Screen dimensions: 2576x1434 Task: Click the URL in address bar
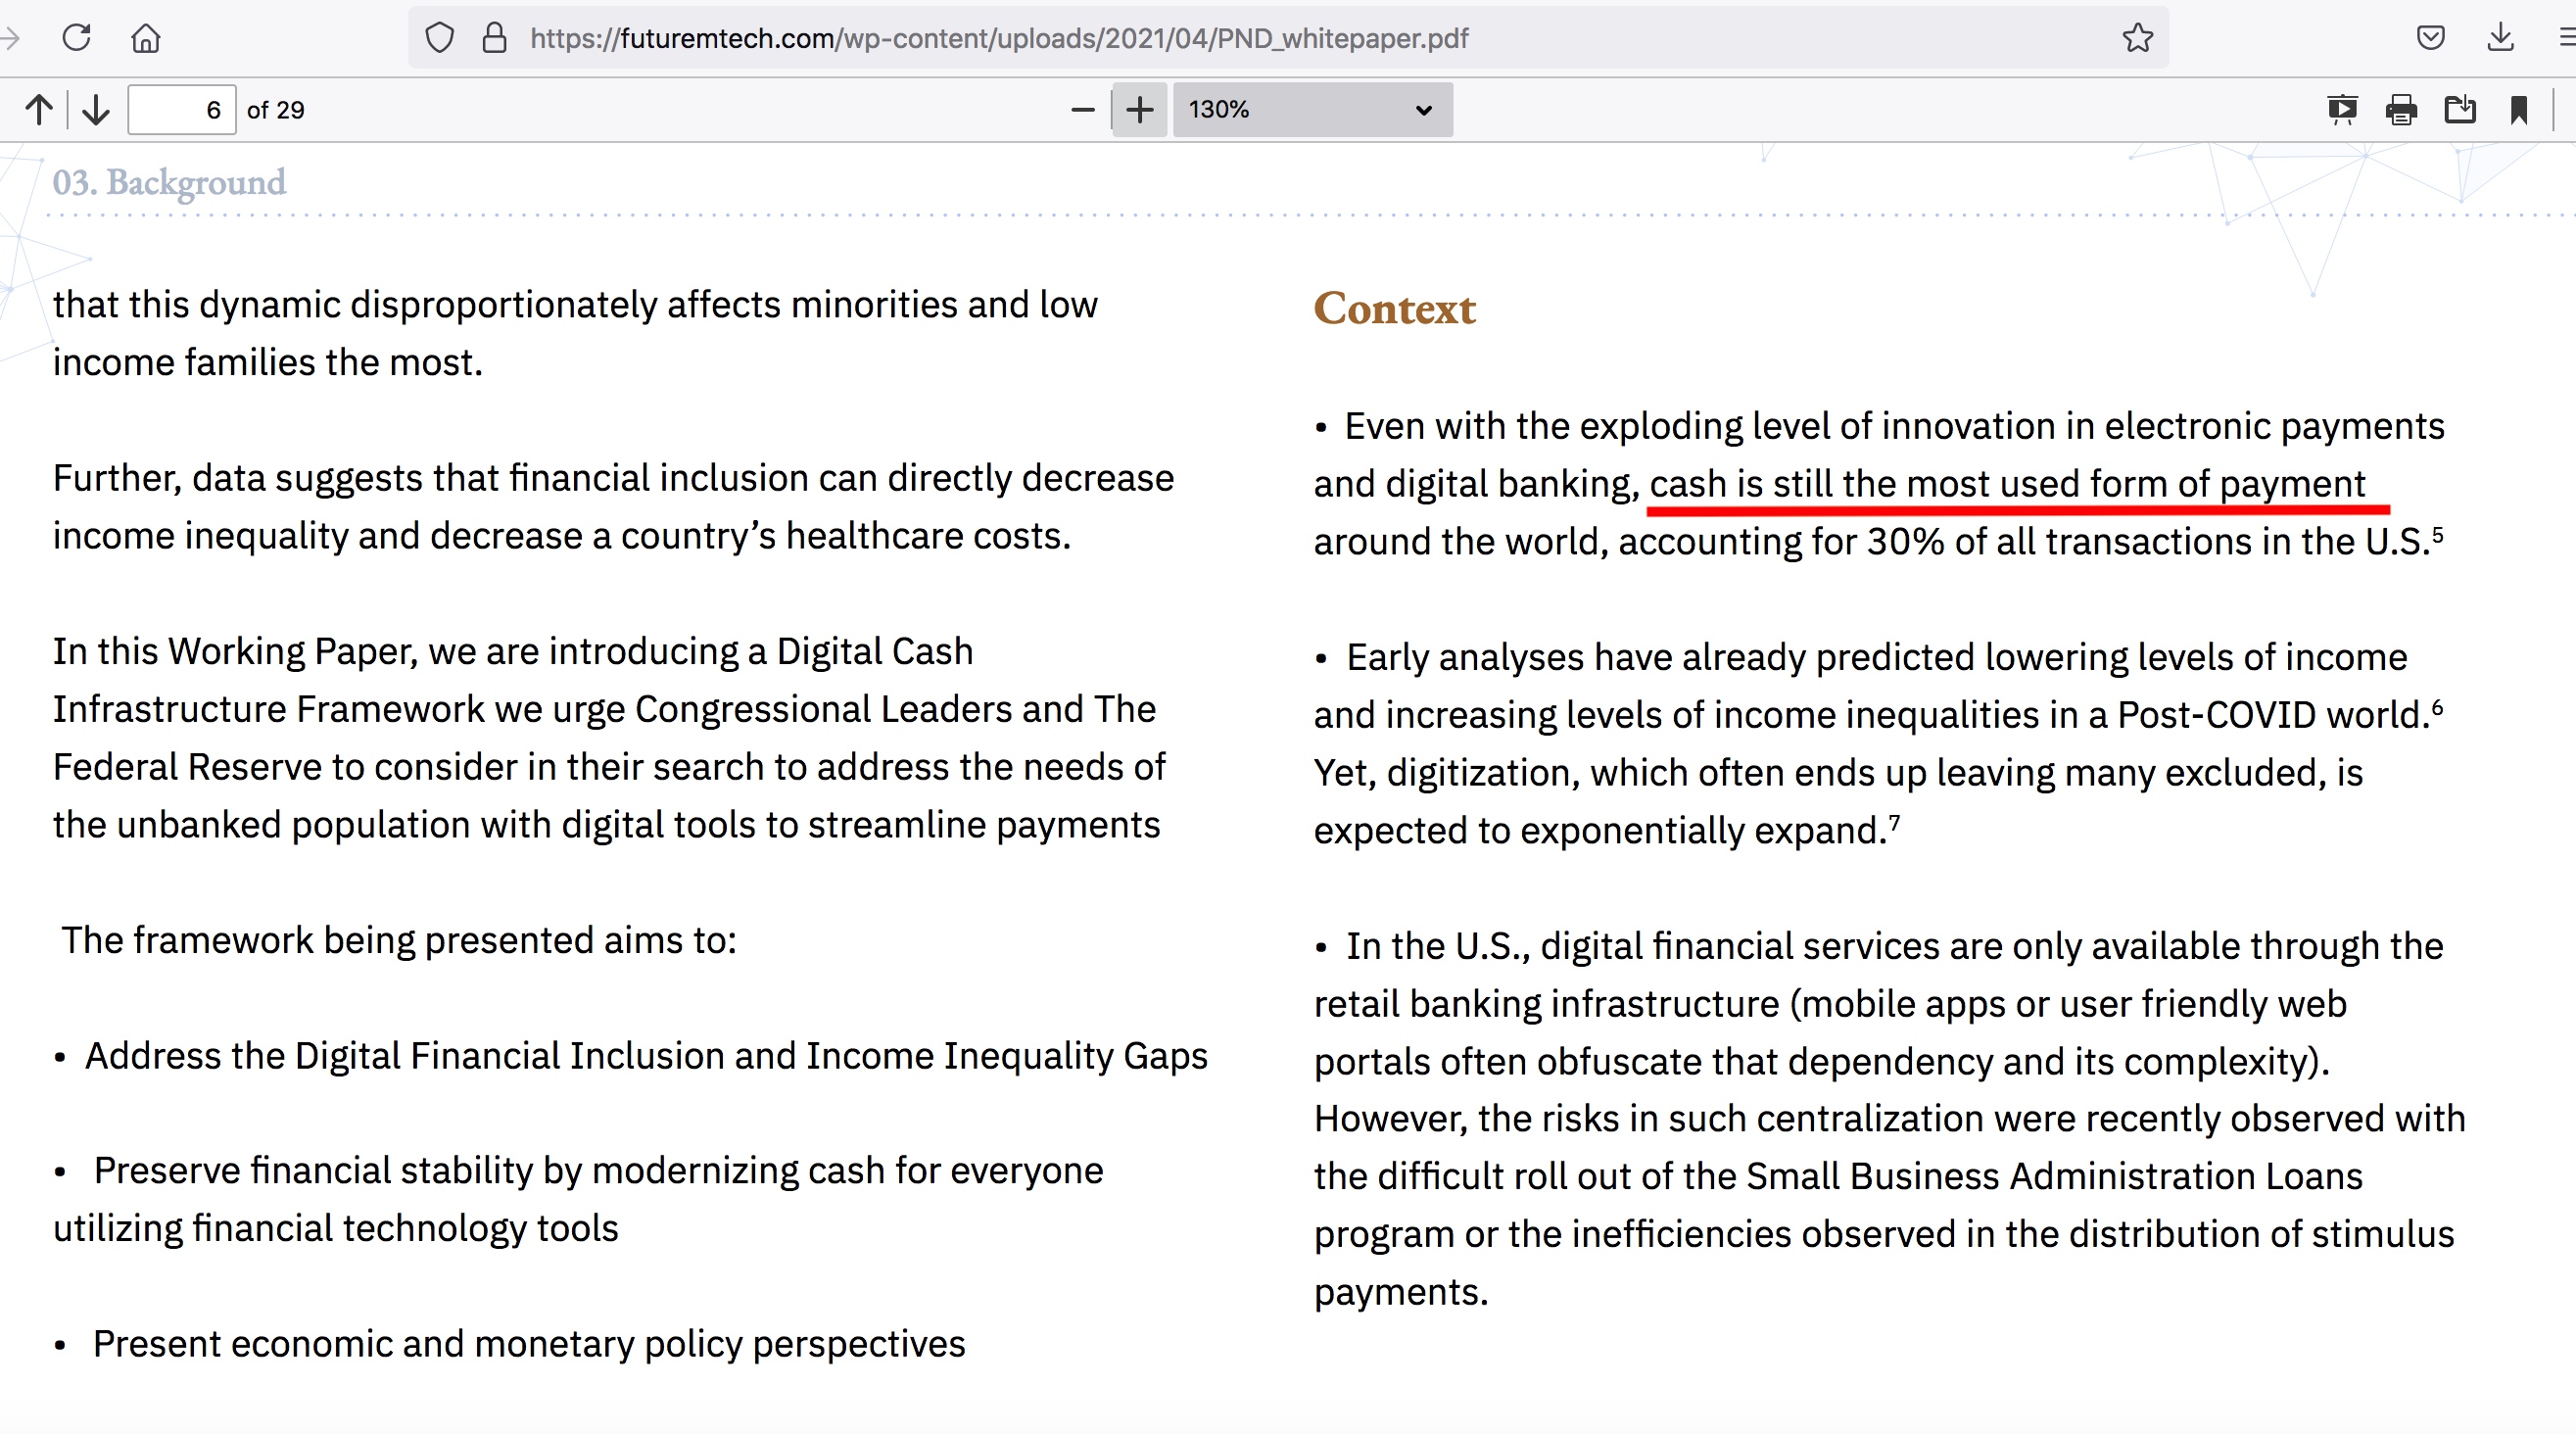[x=998, y=38]
